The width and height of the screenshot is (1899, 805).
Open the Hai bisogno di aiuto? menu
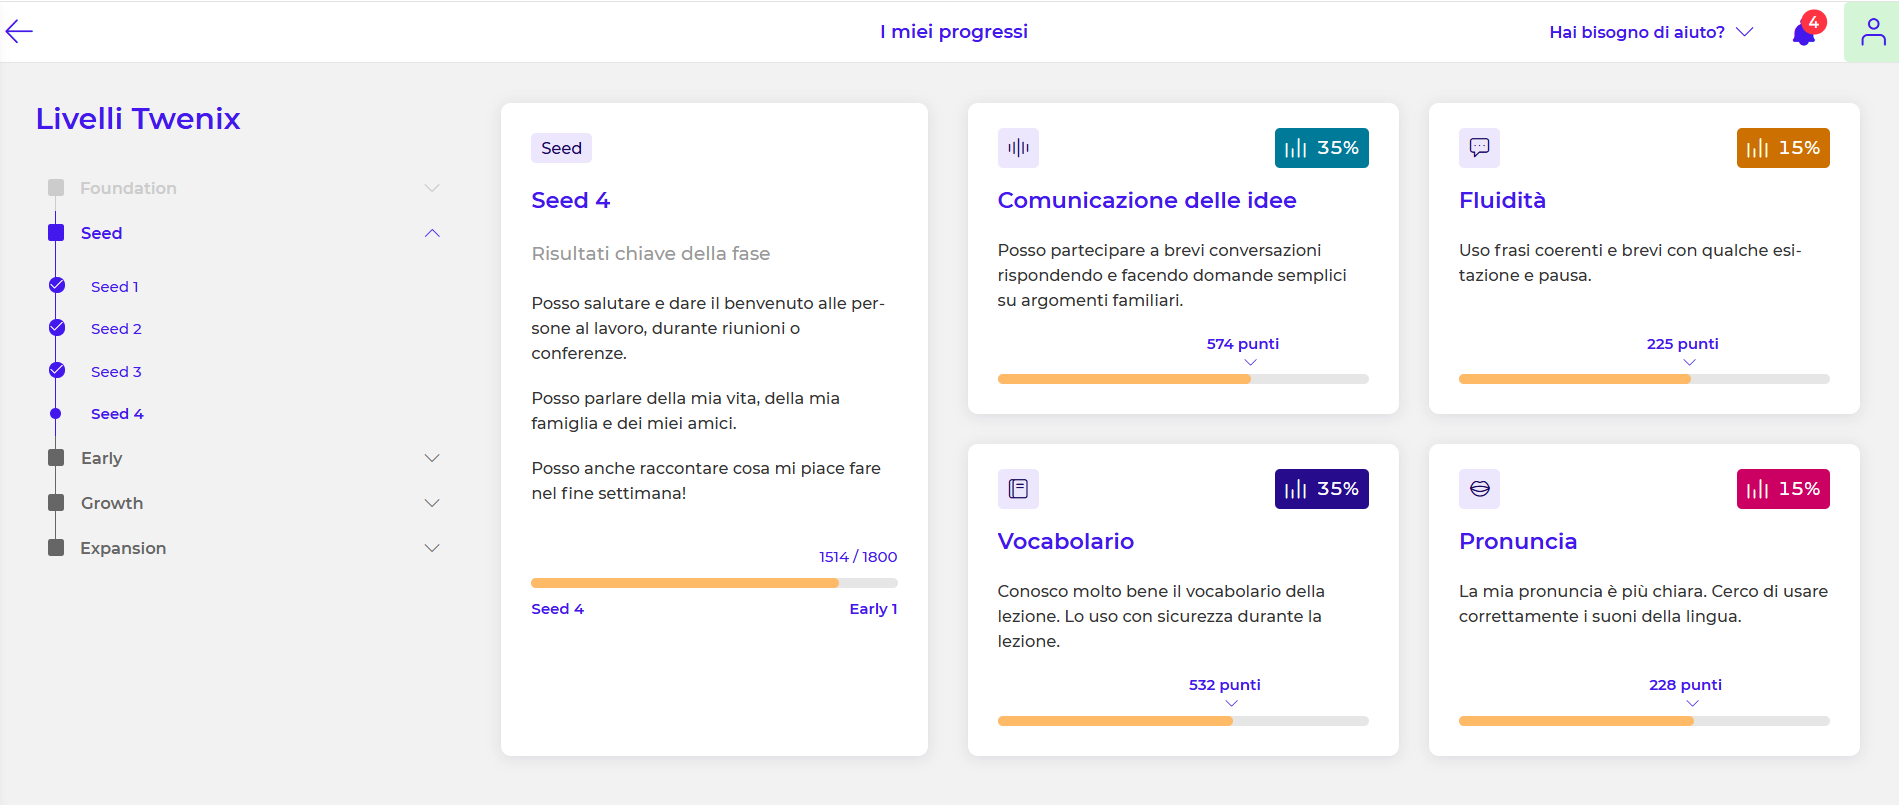[x=1650, y=32]
